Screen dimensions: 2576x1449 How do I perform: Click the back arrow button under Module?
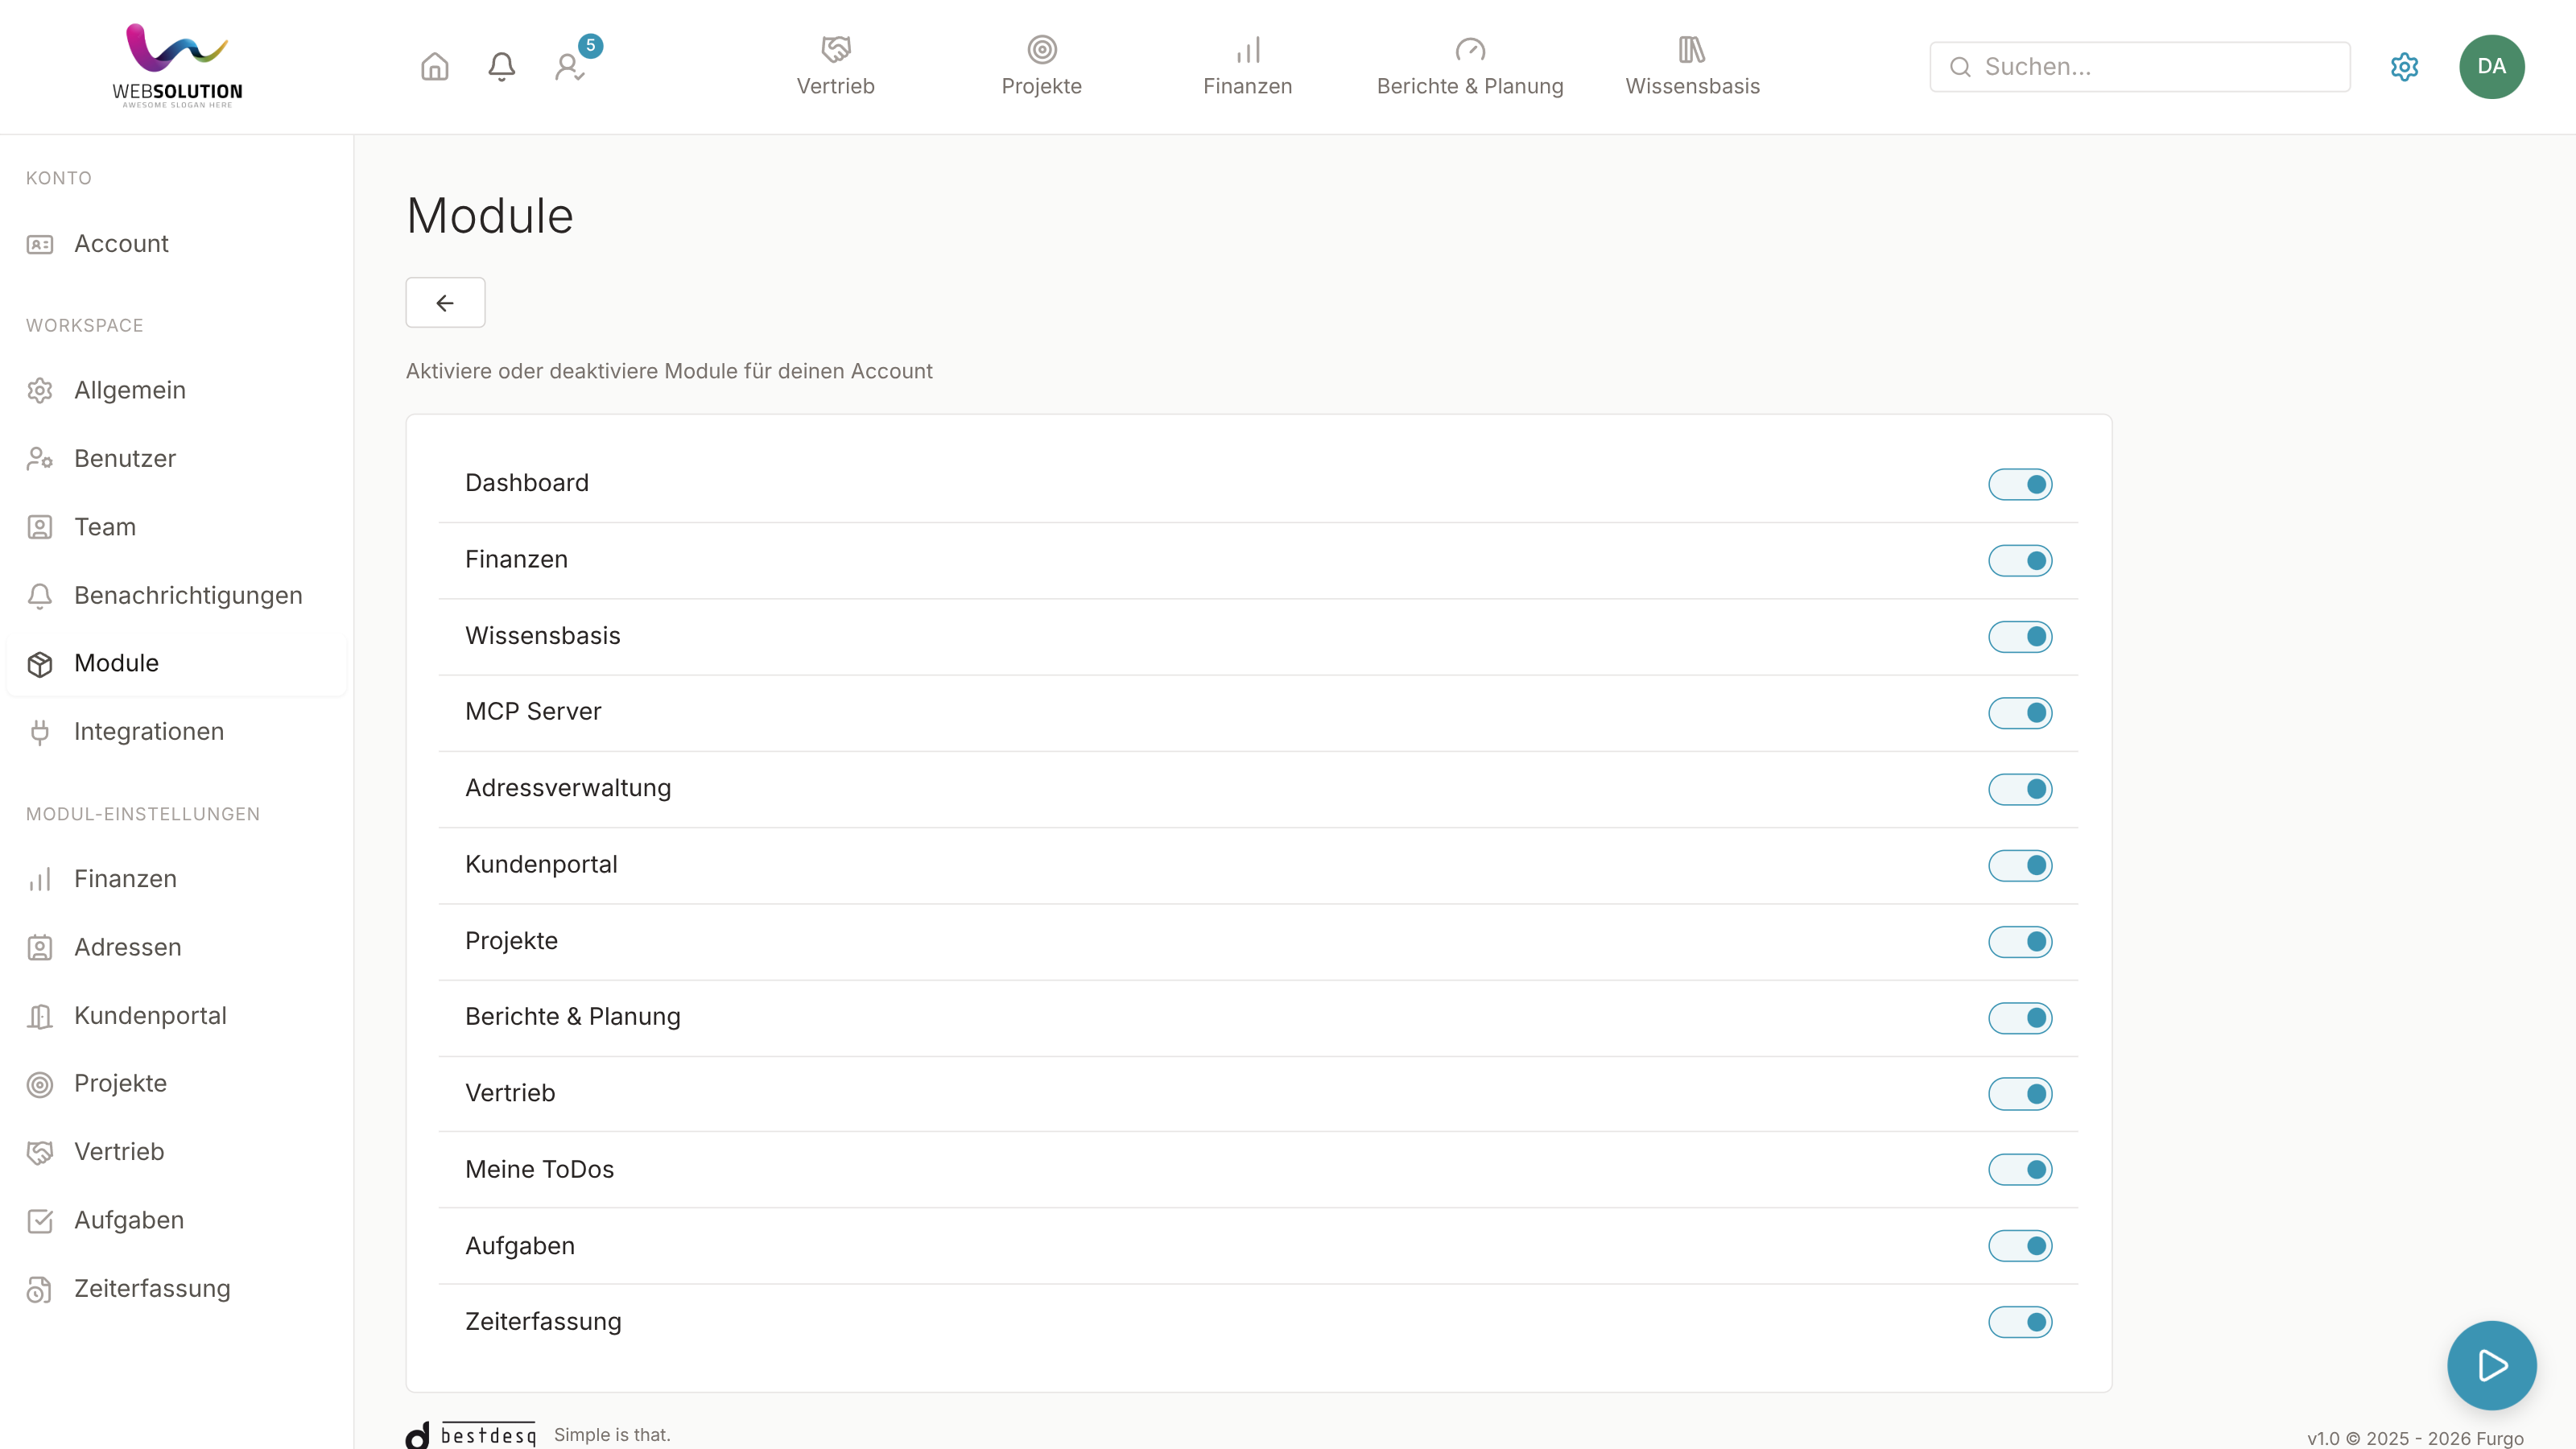point(445,302)
